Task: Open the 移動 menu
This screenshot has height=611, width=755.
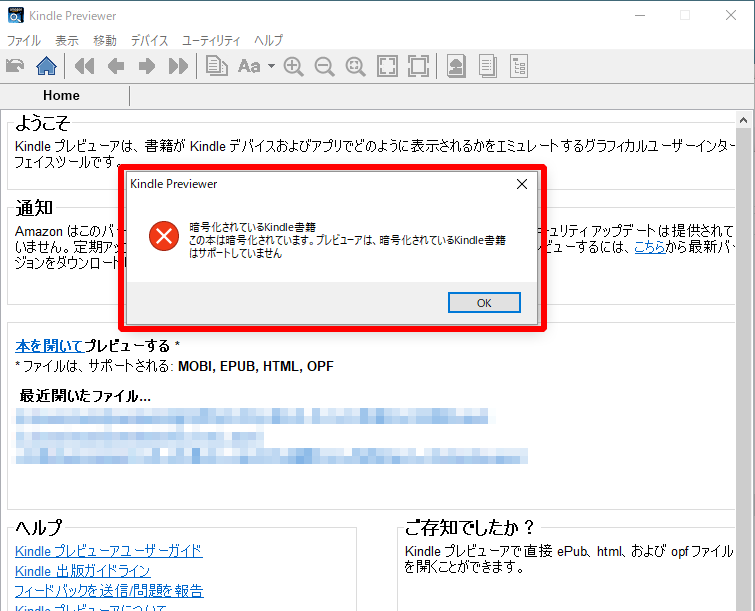Action: coord(105,40)
